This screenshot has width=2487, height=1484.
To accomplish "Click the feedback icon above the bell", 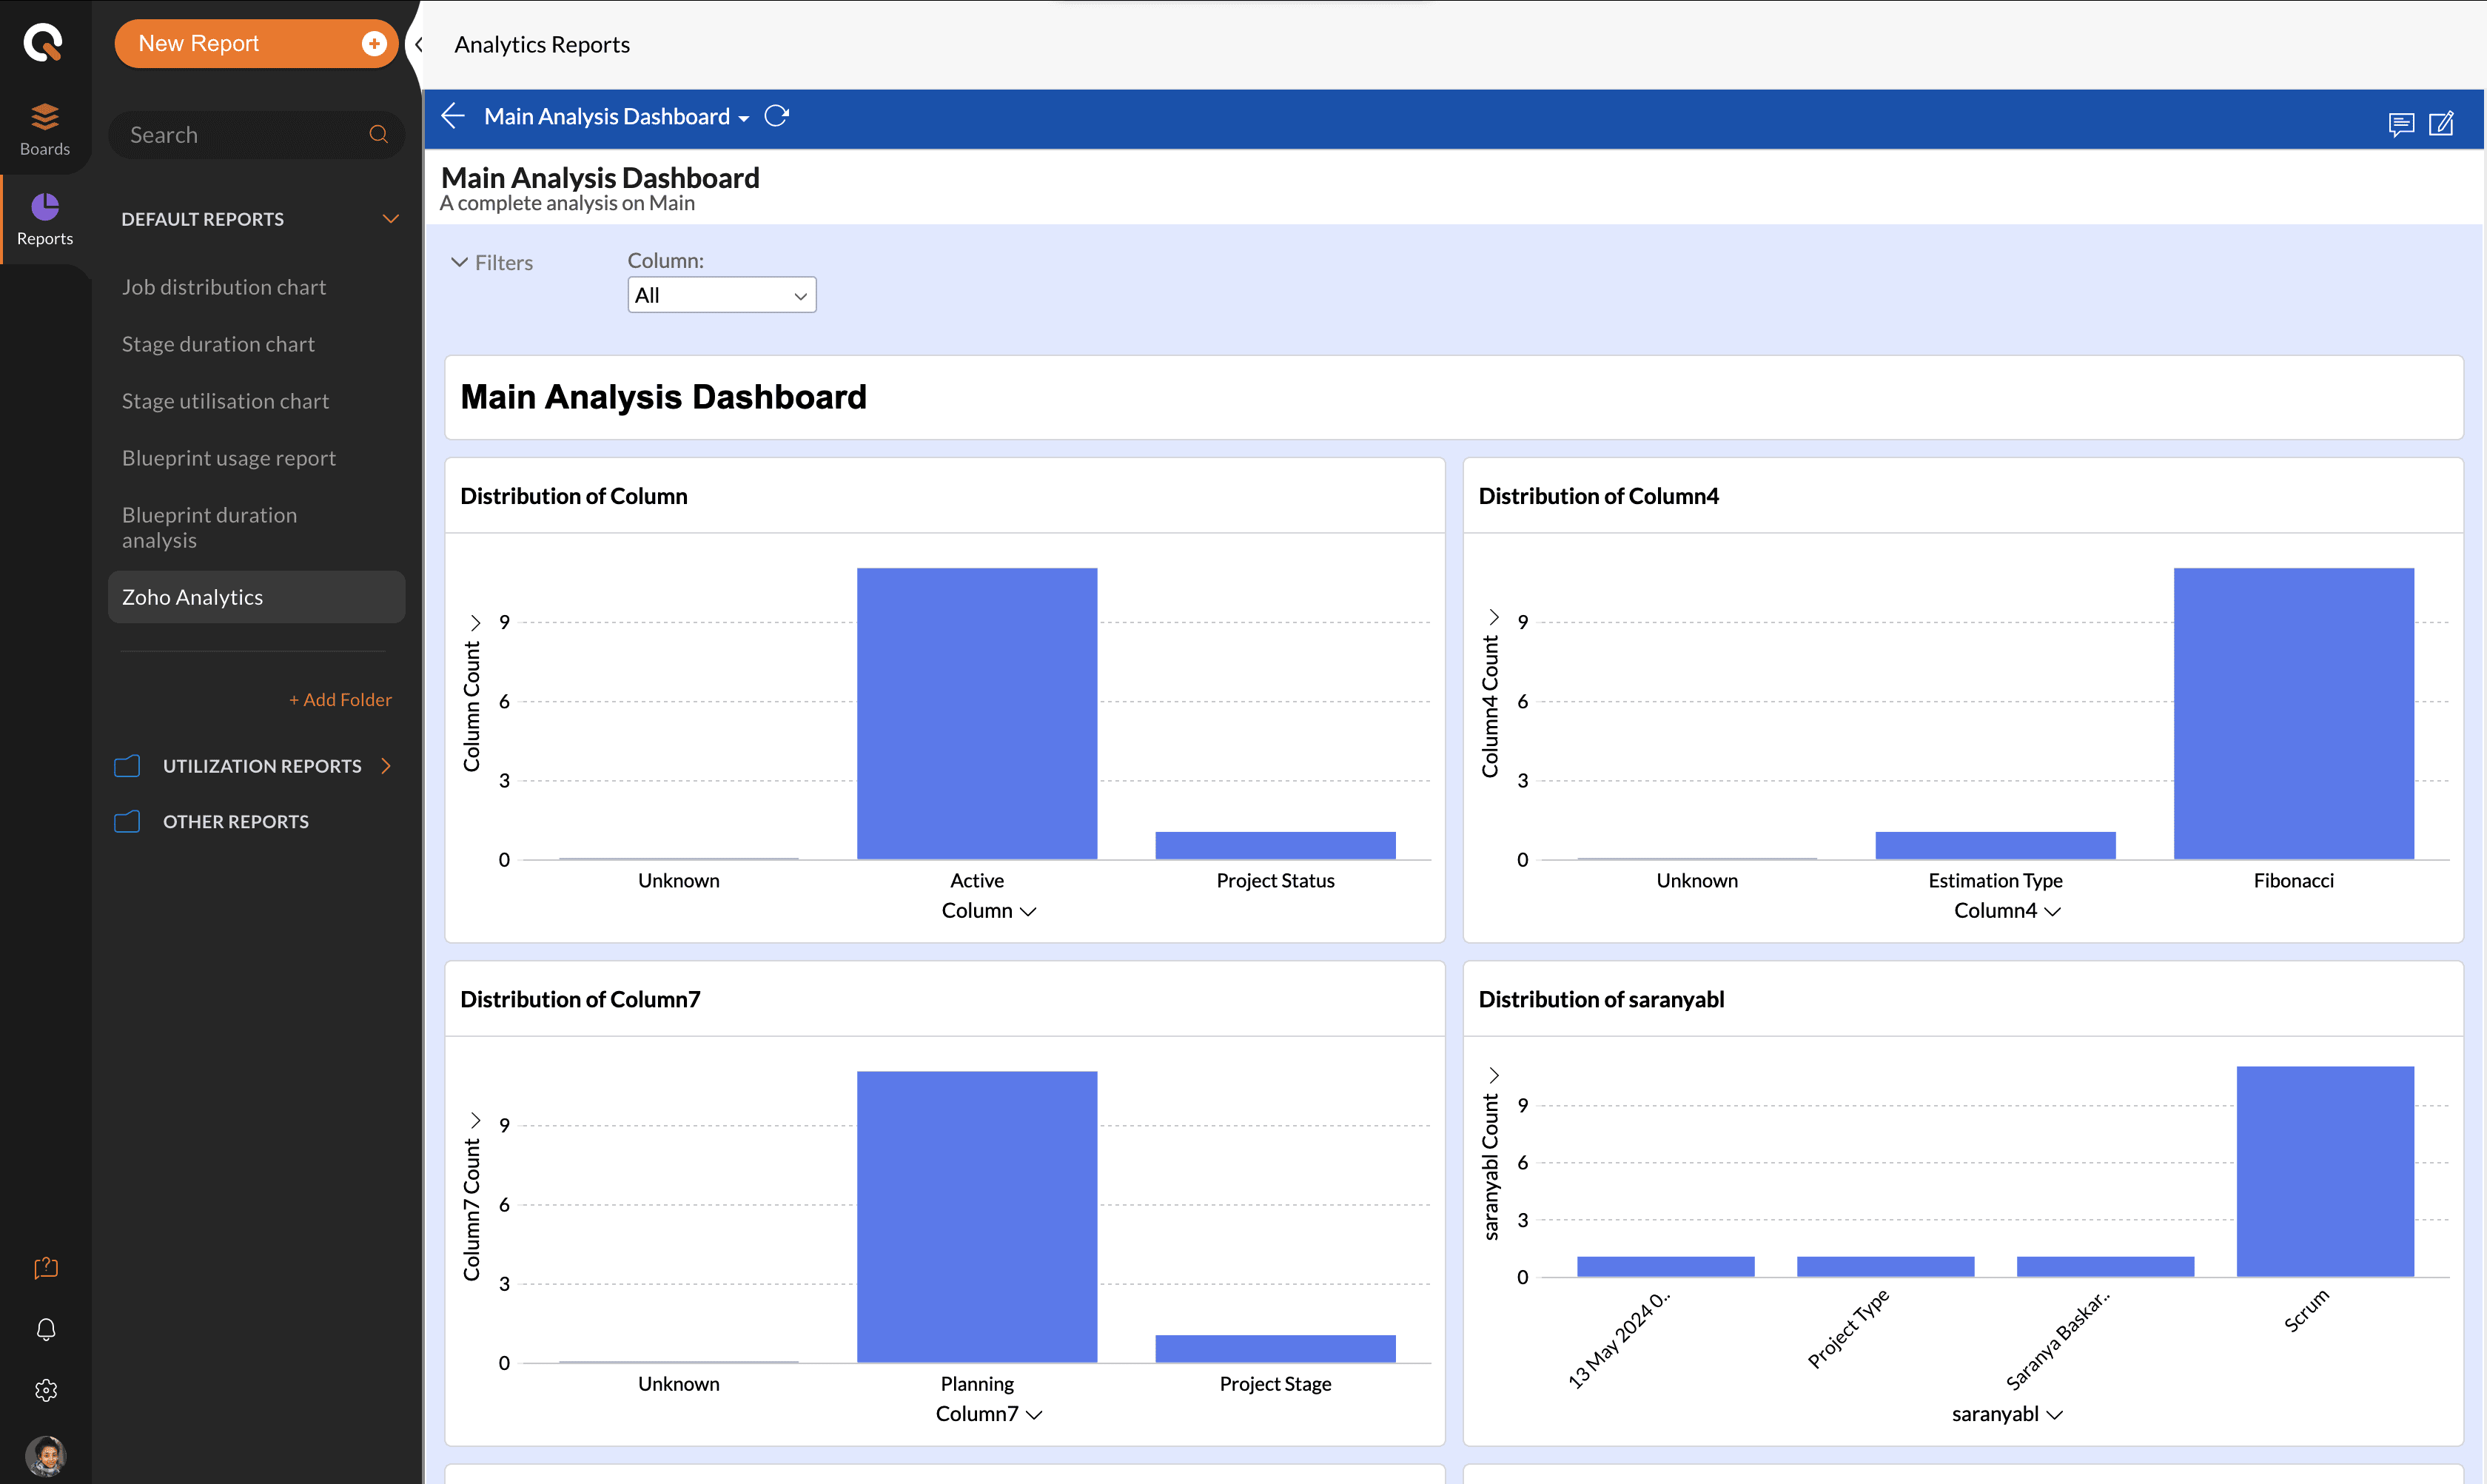I will pyautogui.click(x=46, y=1267).
